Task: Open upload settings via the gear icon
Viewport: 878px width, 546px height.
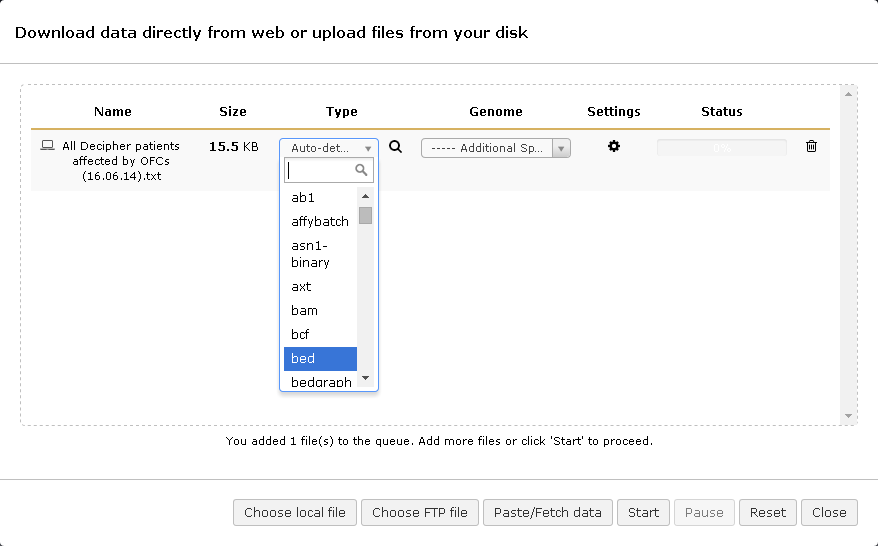Action: 614,146
